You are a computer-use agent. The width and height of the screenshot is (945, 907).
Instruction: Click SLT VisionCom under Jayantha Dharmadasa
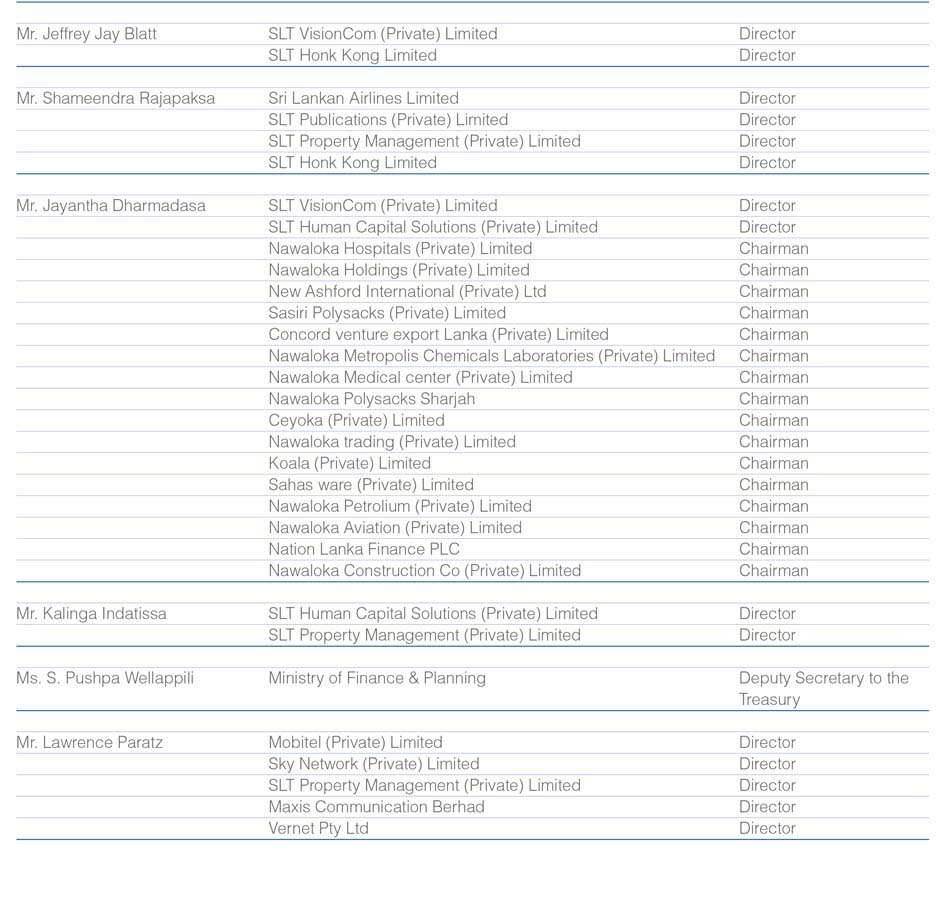[383, 206]
